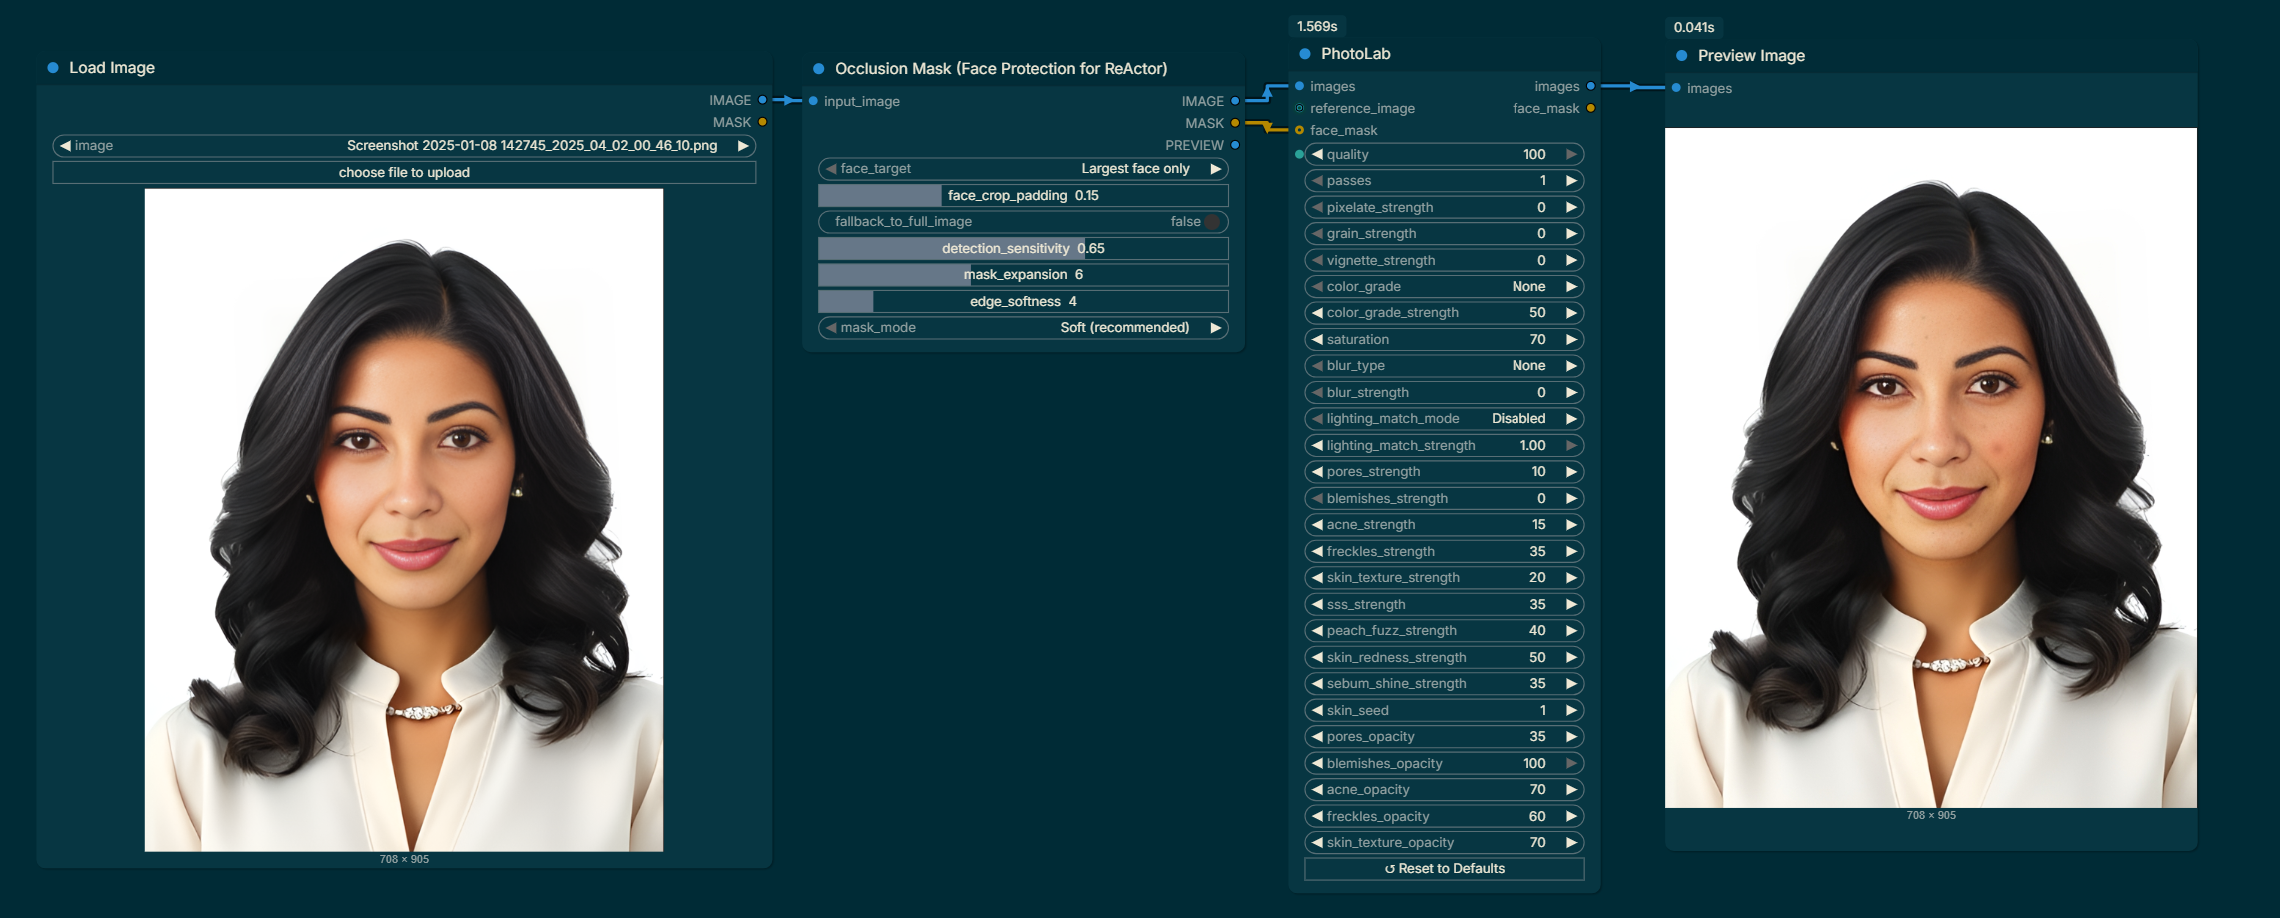This screenshot has height=918, width=2280.
Task: Click the Load Image node collapse dot
Action: pyautogui.click(x=53, y=68)
